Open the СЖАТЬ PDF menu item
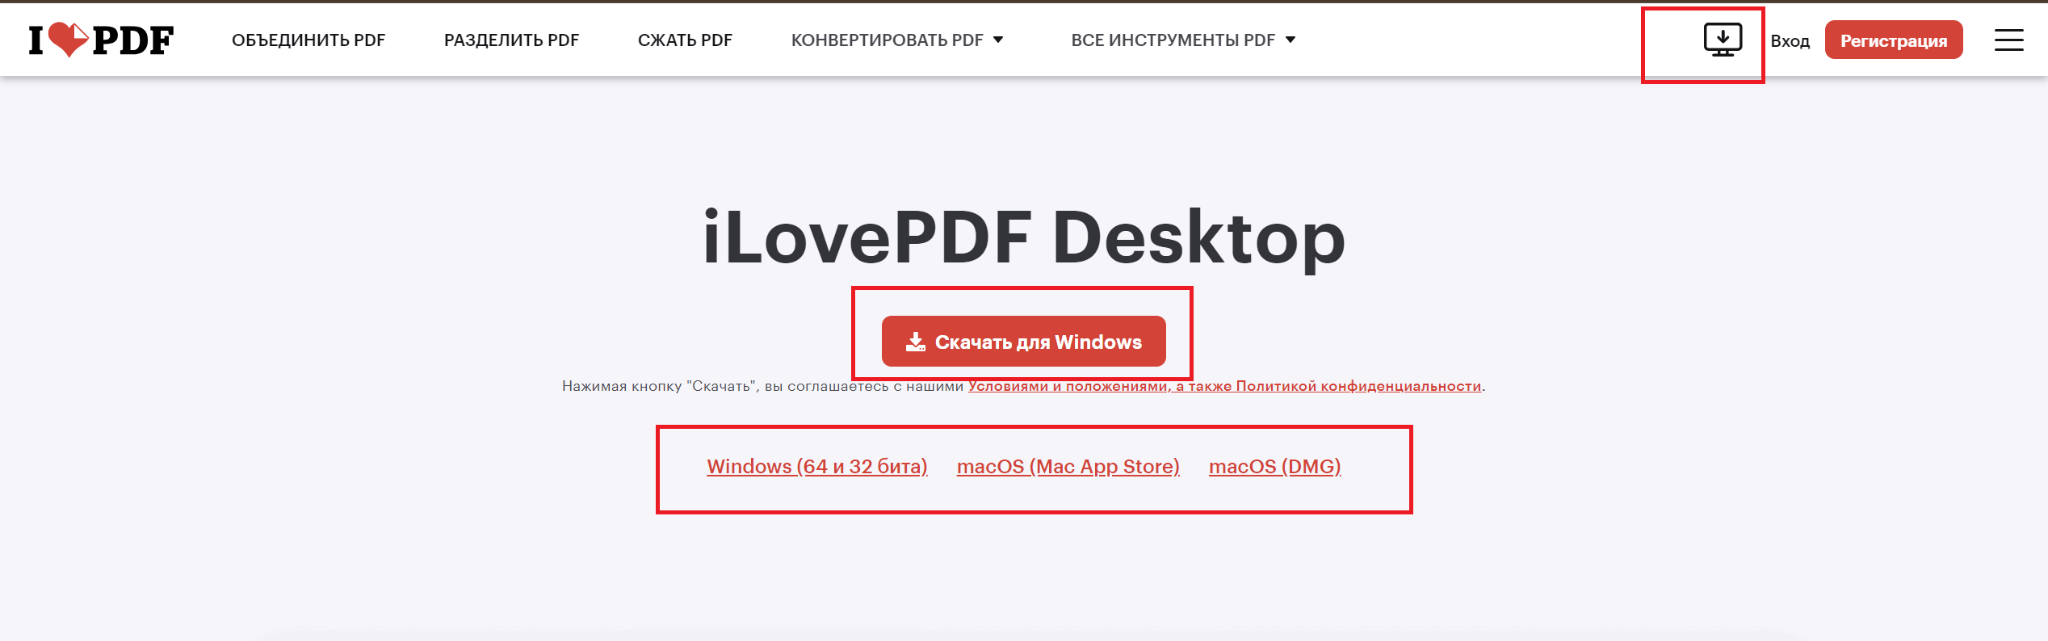This screenshot has width=2048, height=641. pyautogui.click(x=685, y=40)
